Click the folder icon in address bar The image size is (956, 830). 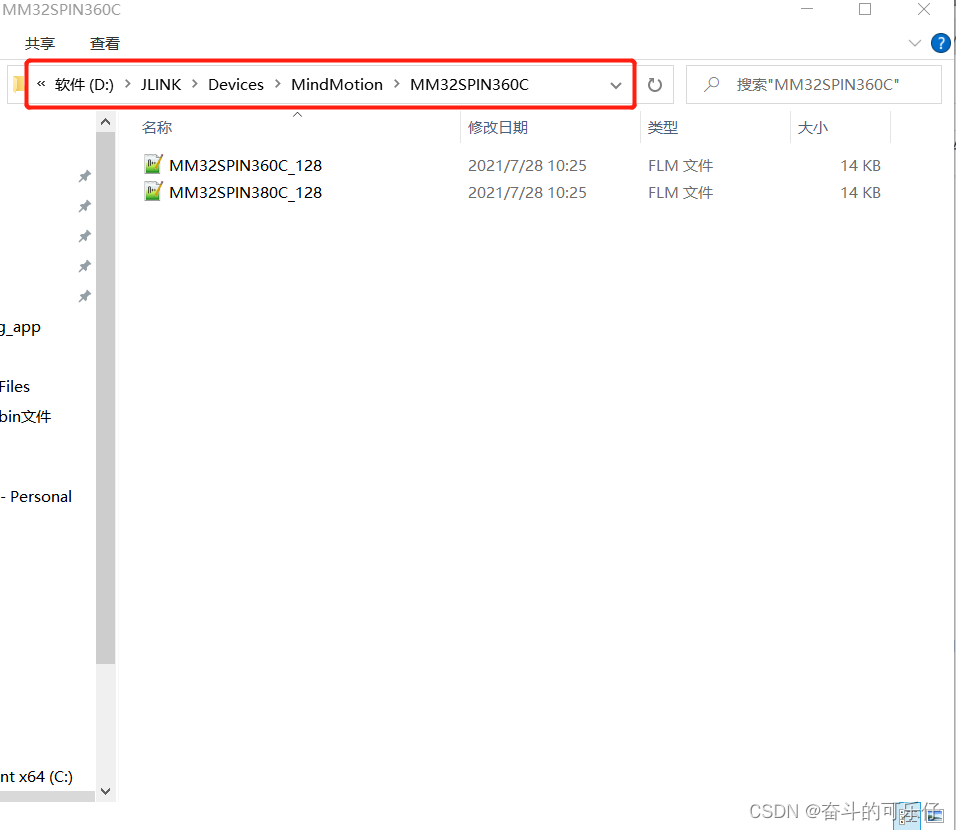click(x=18, y=85)
